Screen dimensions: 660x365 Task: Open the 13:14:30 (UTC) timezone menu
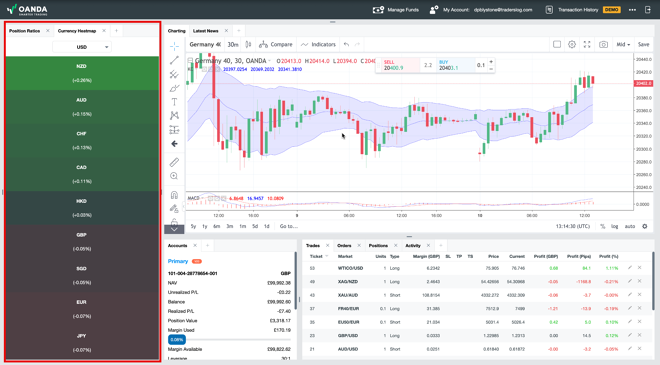[x=572, y=226]
